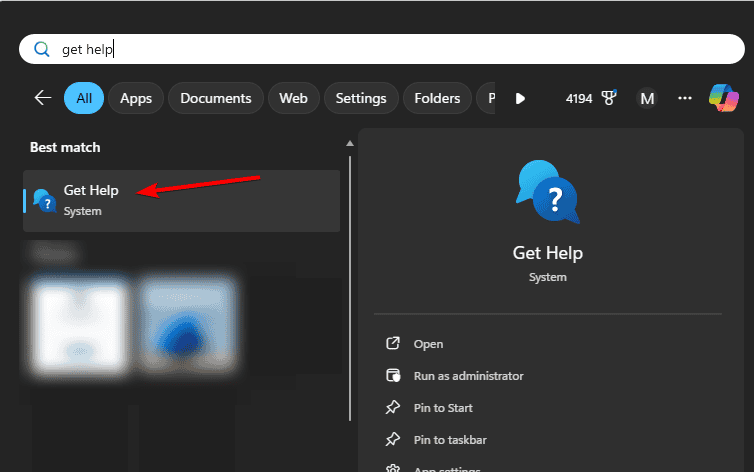The width and height of the screenshot is (754, 472).
Task: Open the blurred white thumbnail
Action: pyautogui.click(x=79, y=325)
